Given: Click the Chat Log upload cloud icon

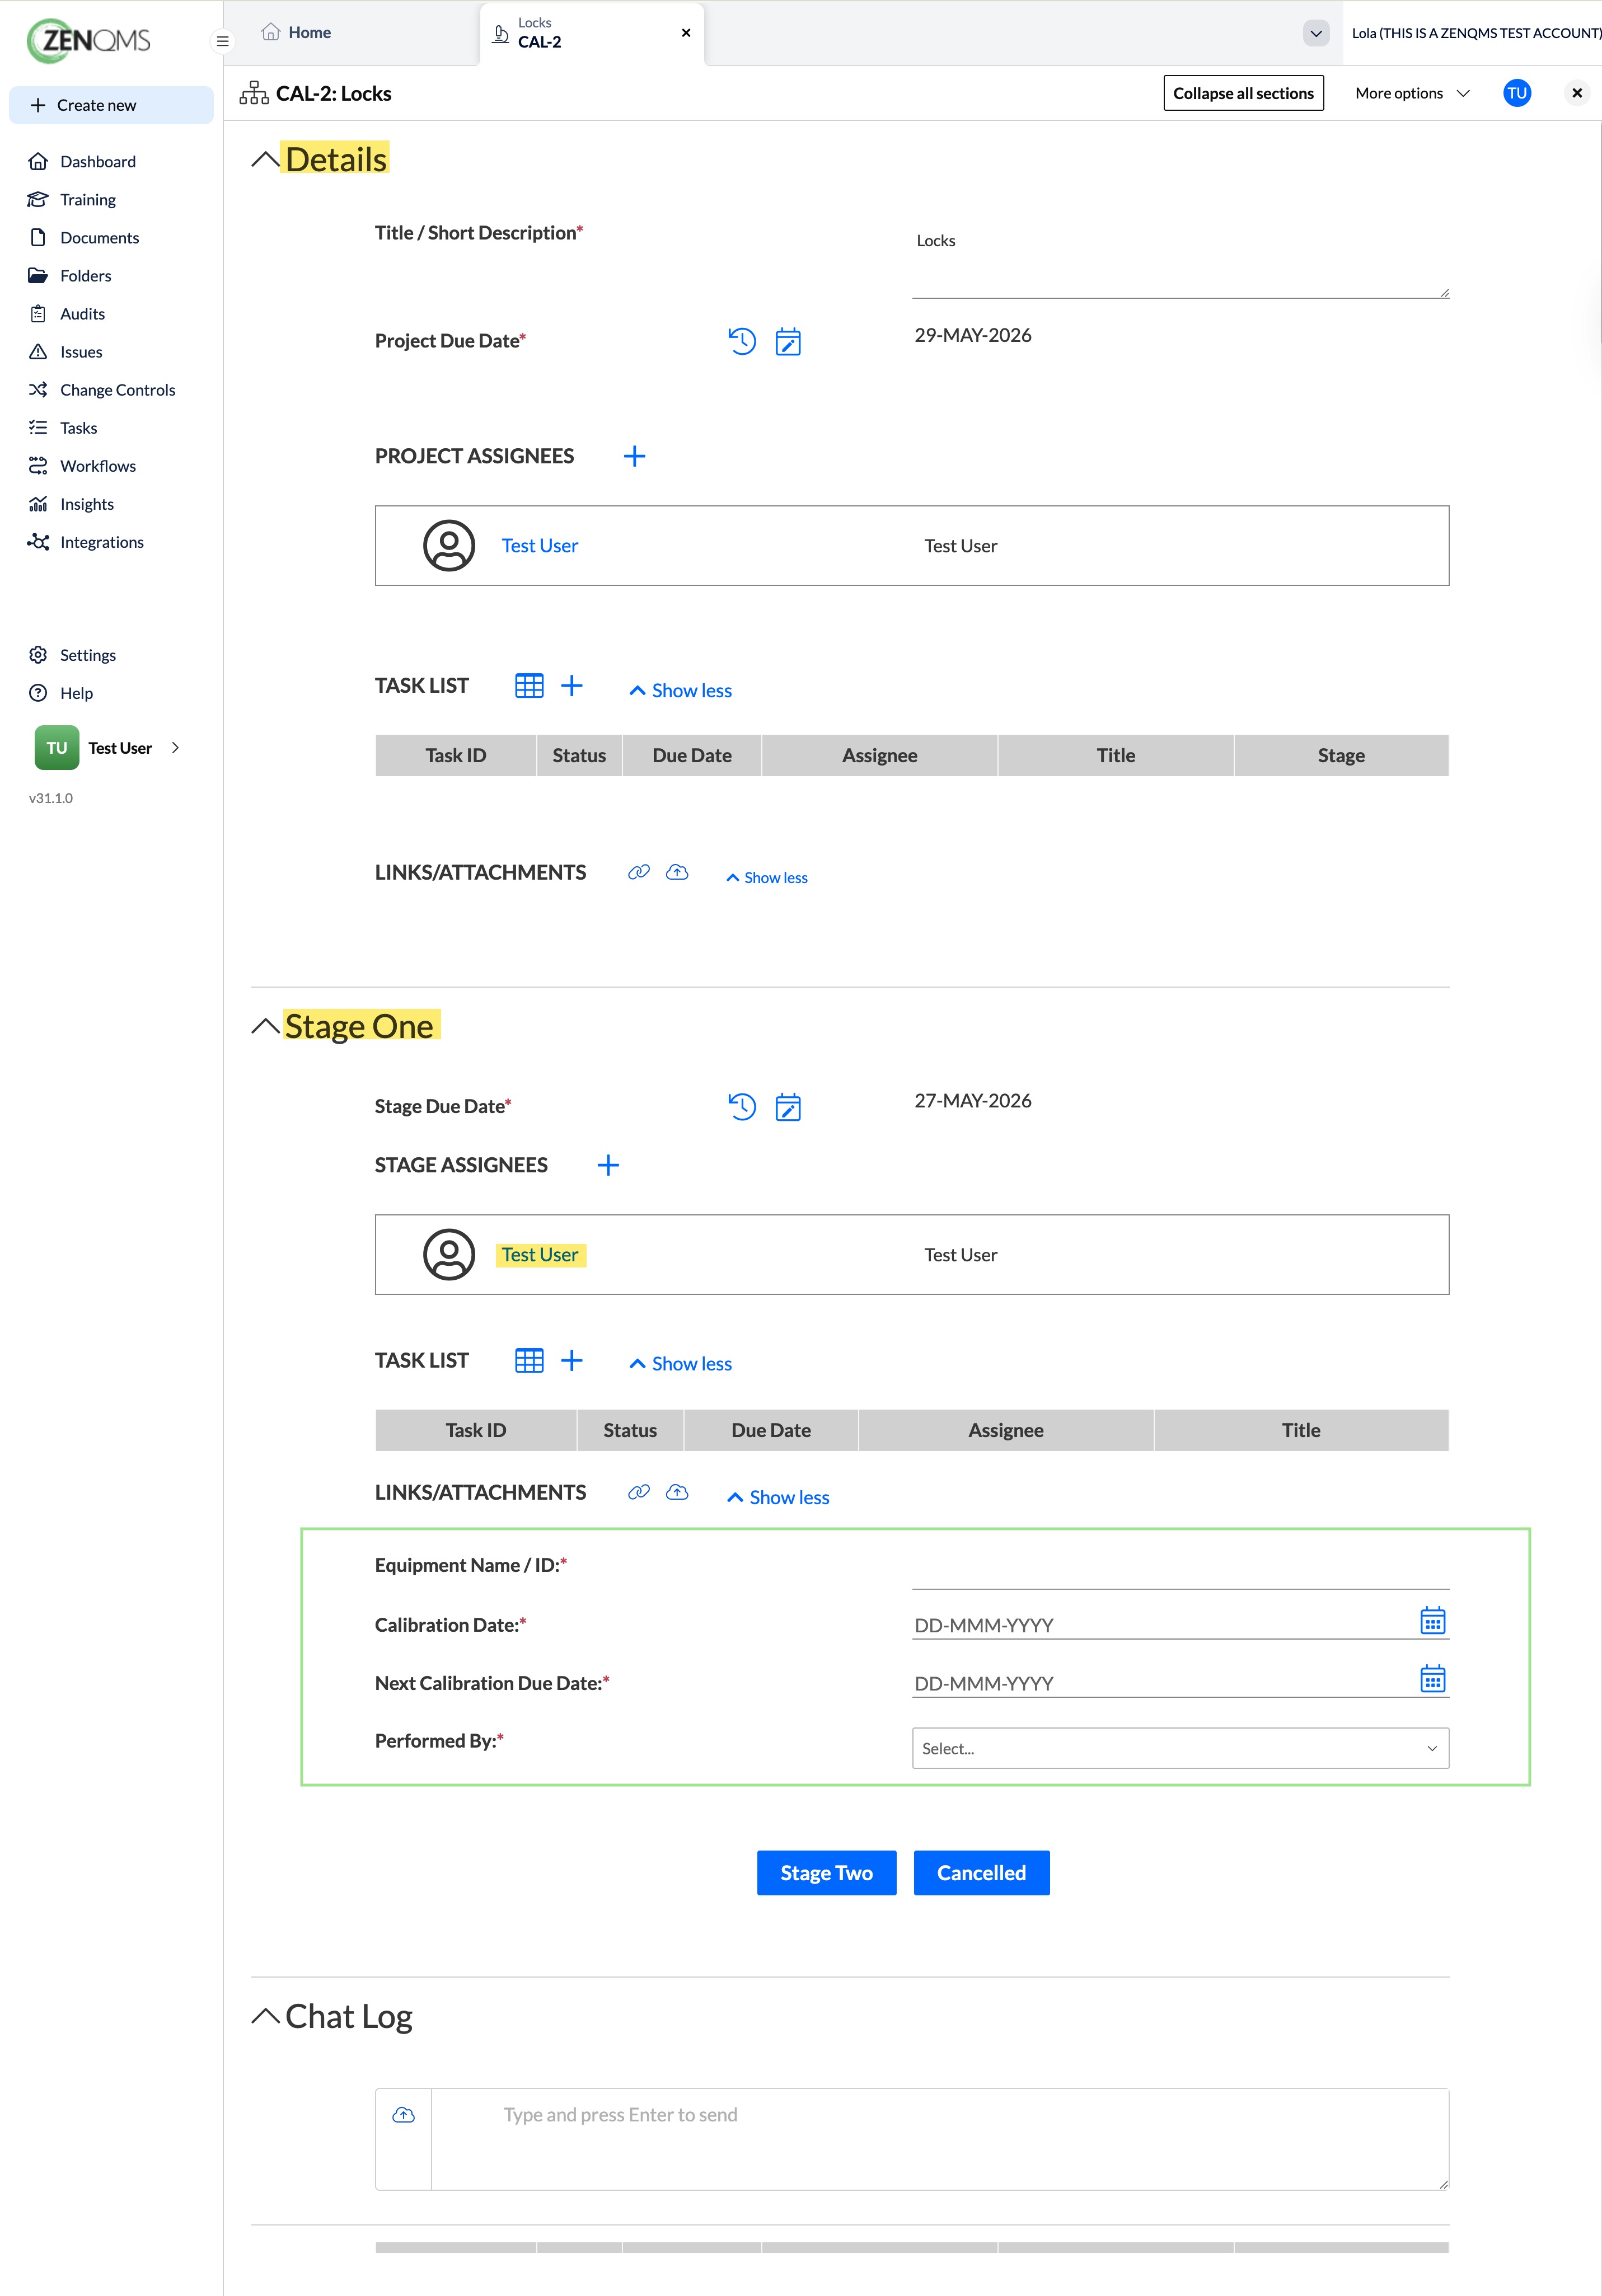Looking at the screenshot, I should coord(403,2114).
